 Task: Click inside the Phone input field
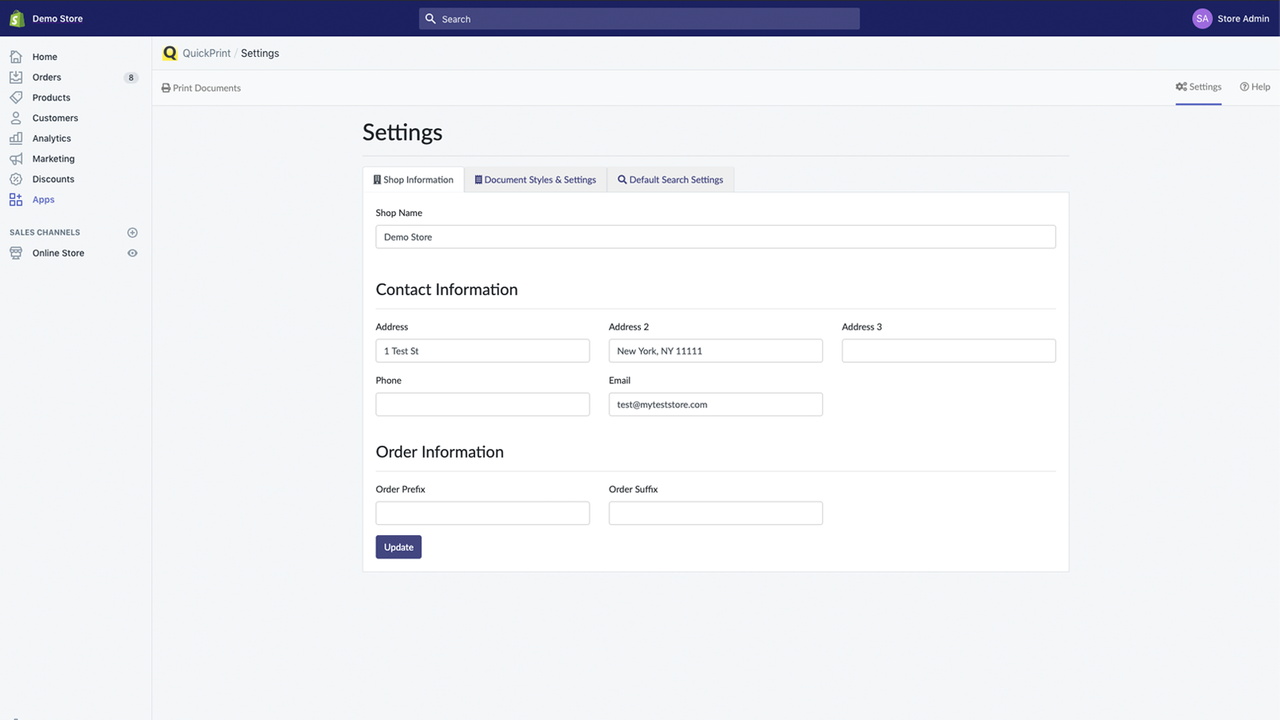[x=482, y=404]
